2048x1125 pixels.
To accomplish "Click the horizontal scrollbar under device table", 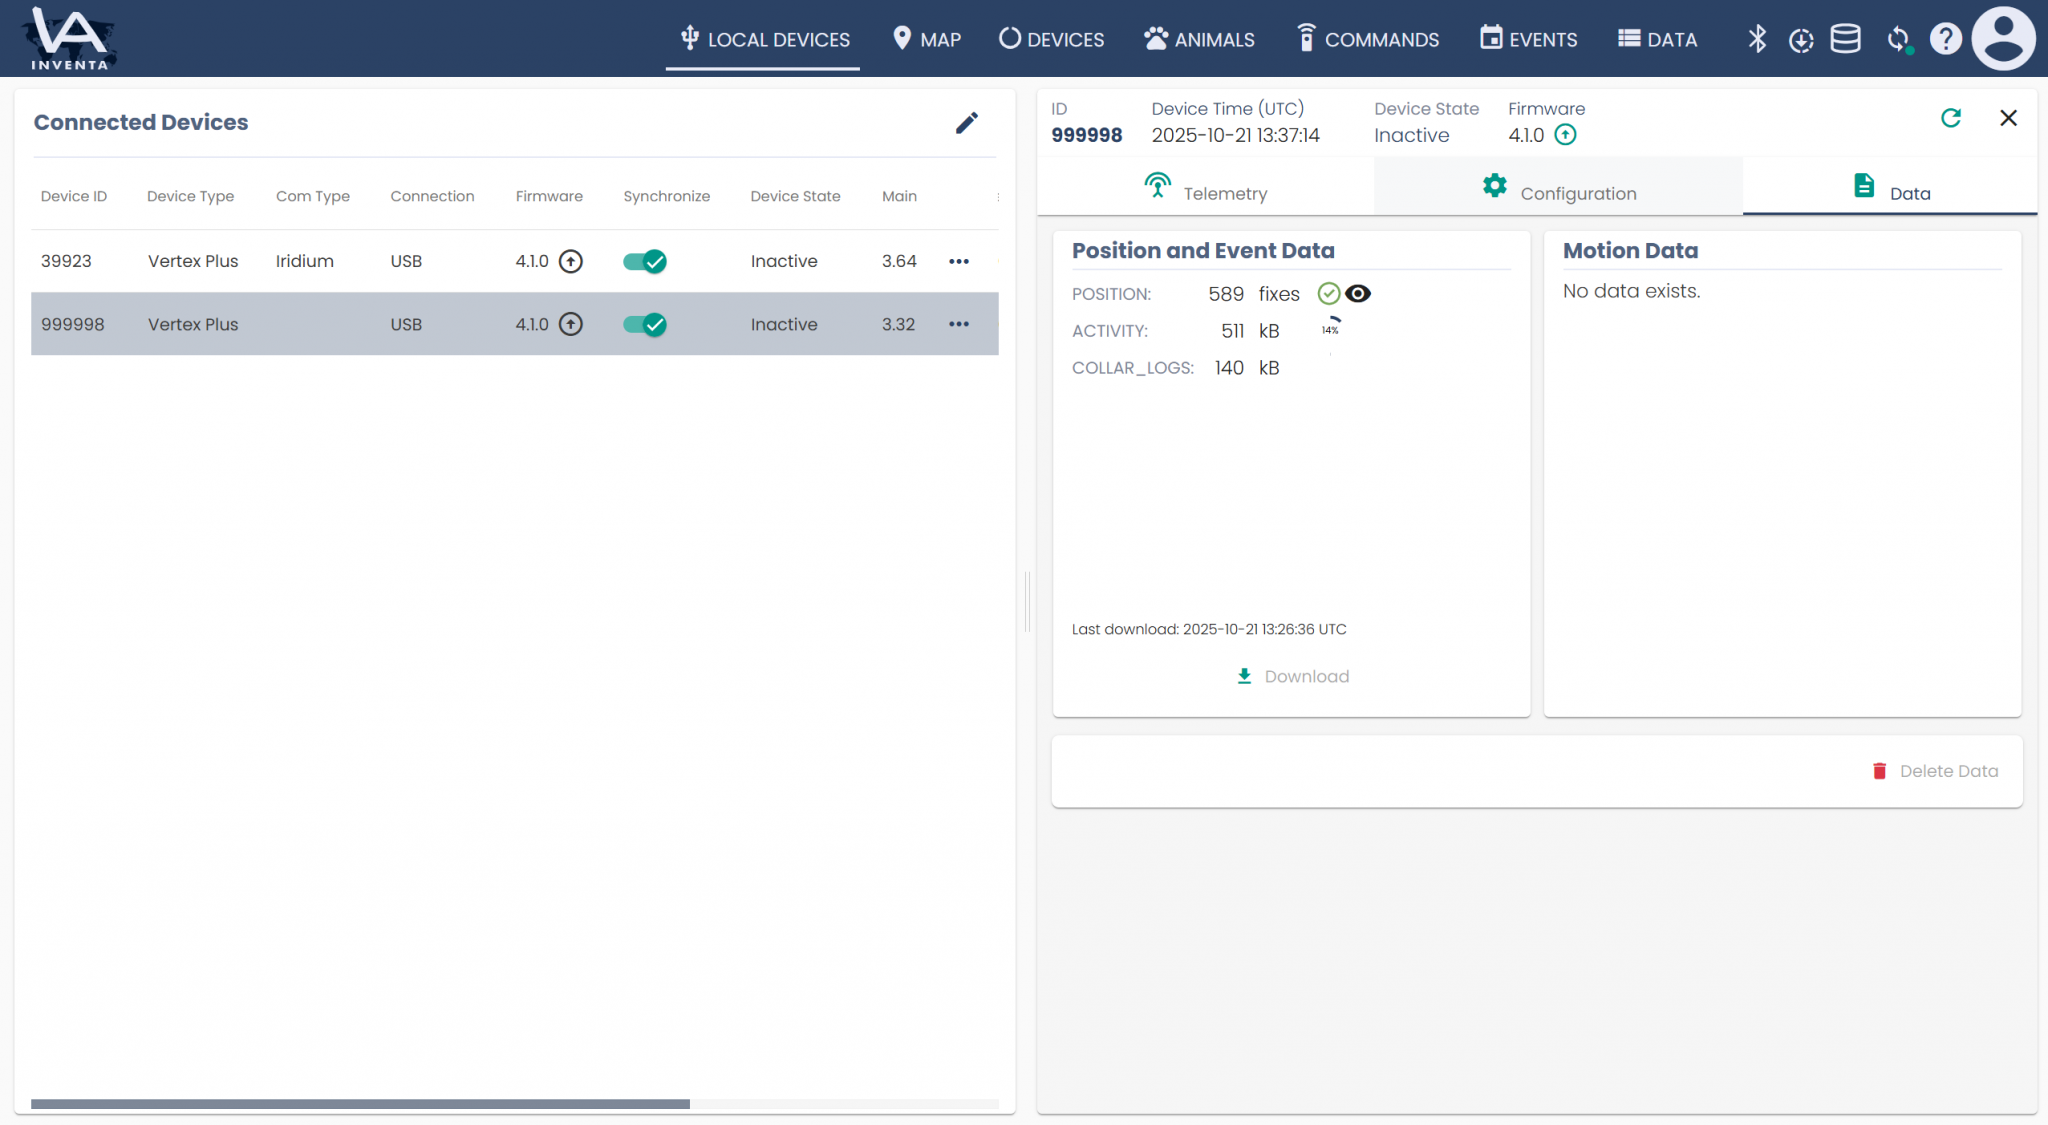I will pyautogui.click(x=360, y=1104).
